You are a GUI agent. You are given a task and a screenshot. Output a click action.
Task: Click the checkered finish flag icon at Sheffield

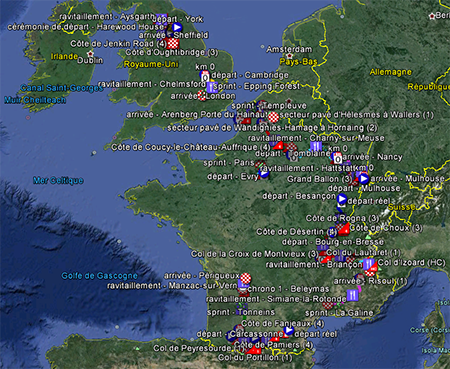click(x=172, y=43)
